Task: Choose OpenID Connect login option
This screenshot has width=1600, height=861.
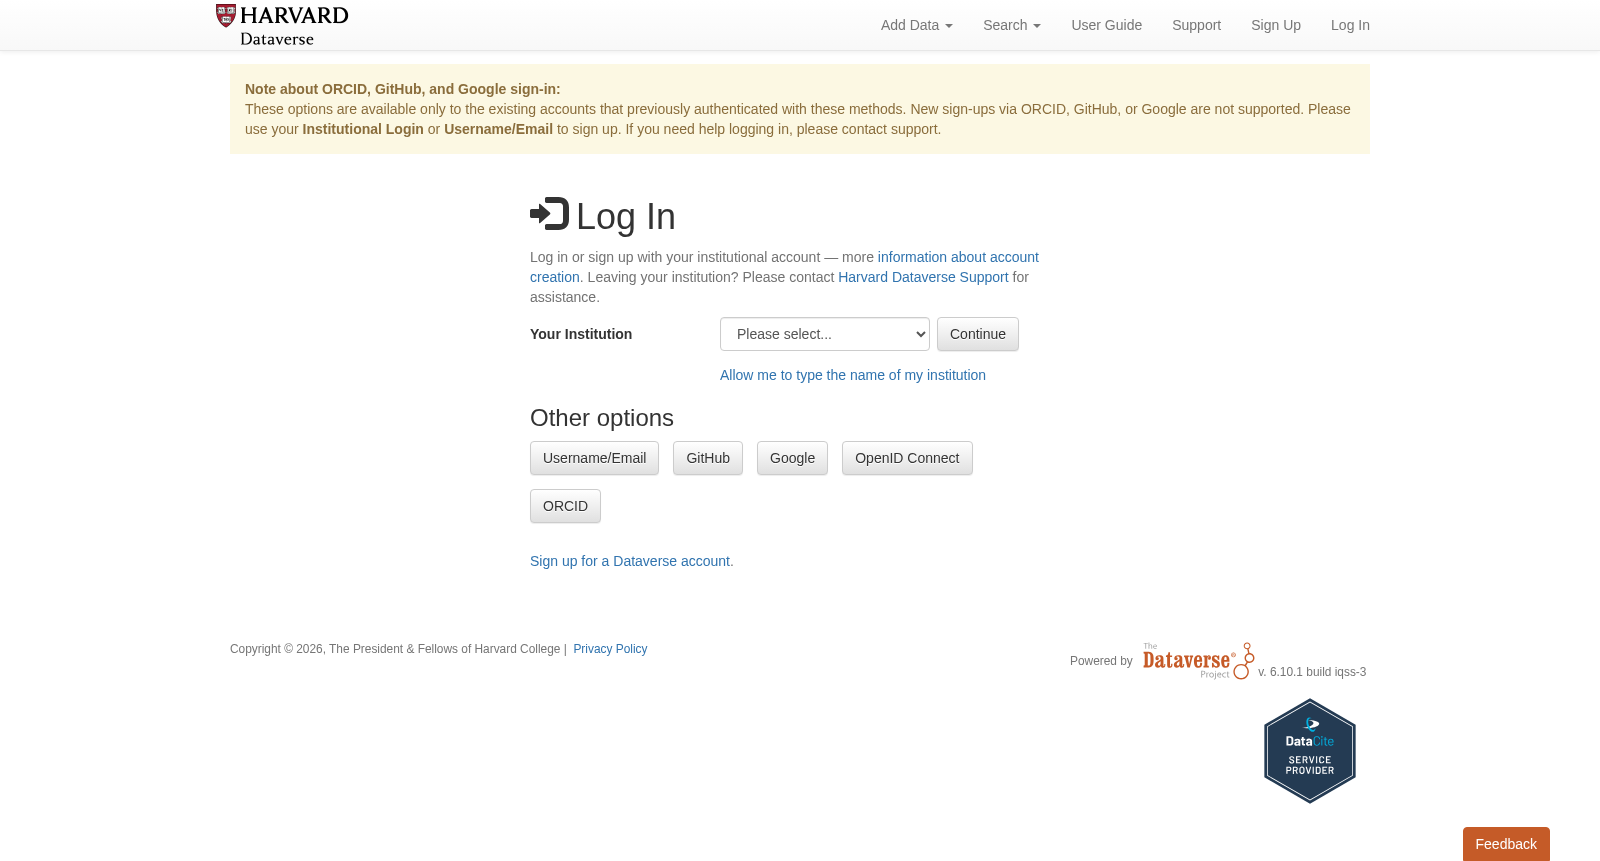Action: [x=907, y=458]
